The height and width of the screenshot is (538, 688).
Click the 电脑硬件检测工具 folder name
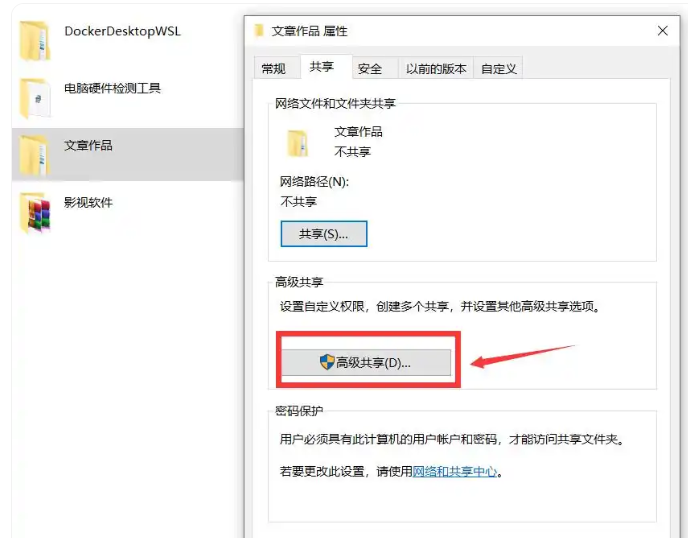(x=112, y=88)
